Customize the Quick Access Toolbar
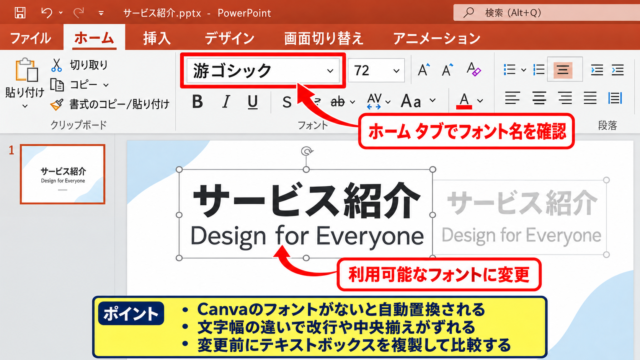The width and height of the screenshot is (640, 360). 100,13
